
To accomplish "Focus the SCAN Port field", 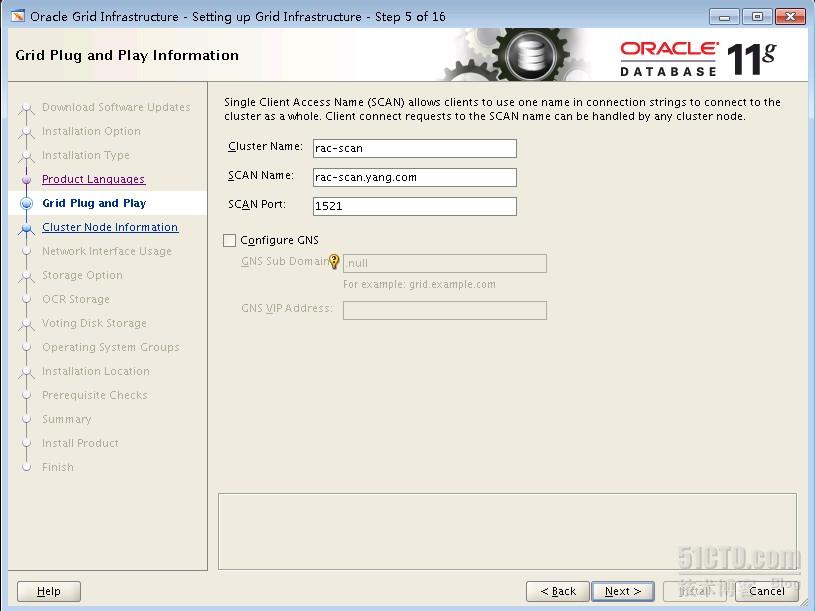I will [415, 206].
